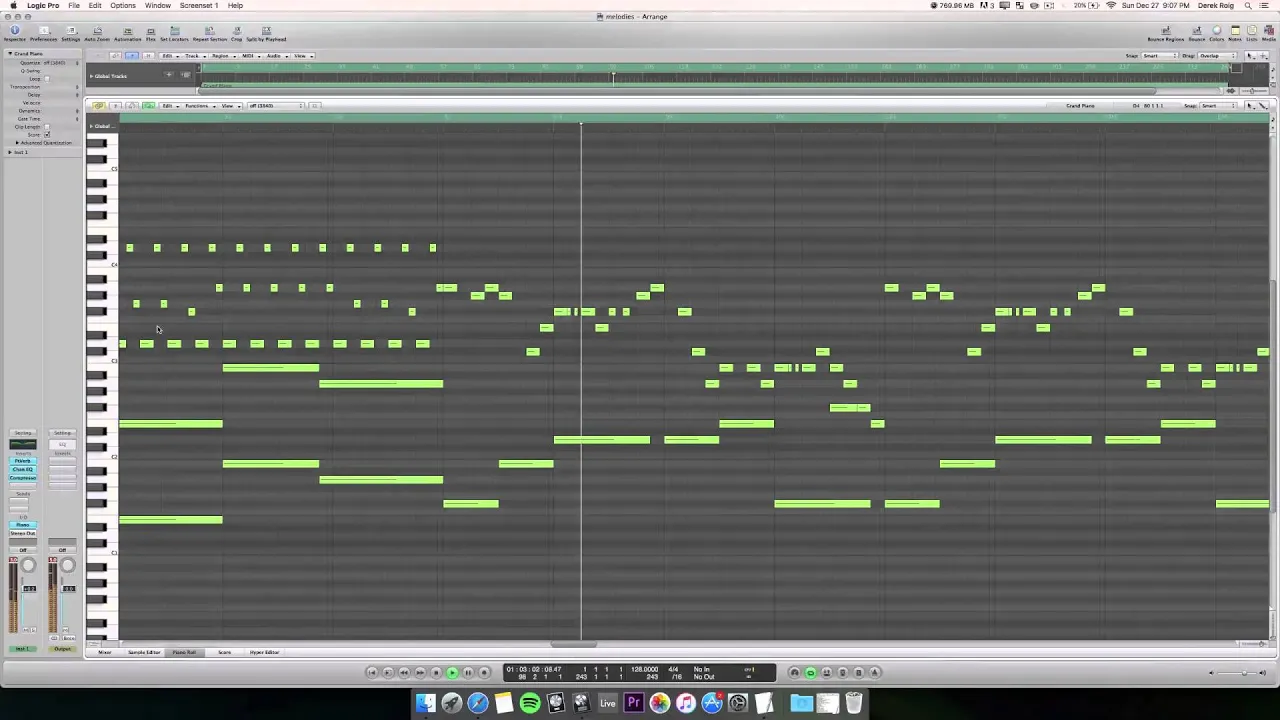Show track Automation via toolbar
Viewport: 1280px width, 720px height.
click(x=128, y=34)
